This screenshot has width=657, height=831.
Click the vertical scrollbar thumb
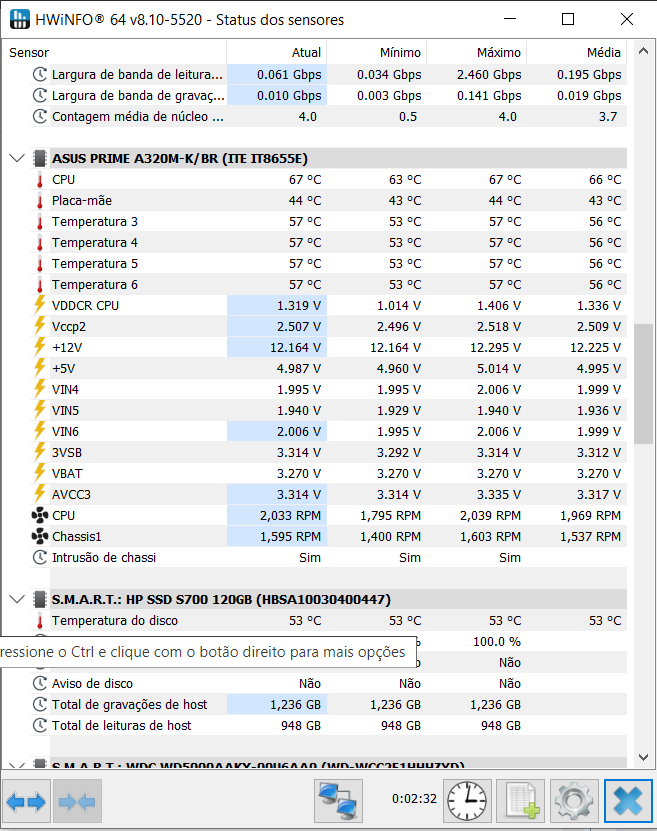[x=643, y=384]
